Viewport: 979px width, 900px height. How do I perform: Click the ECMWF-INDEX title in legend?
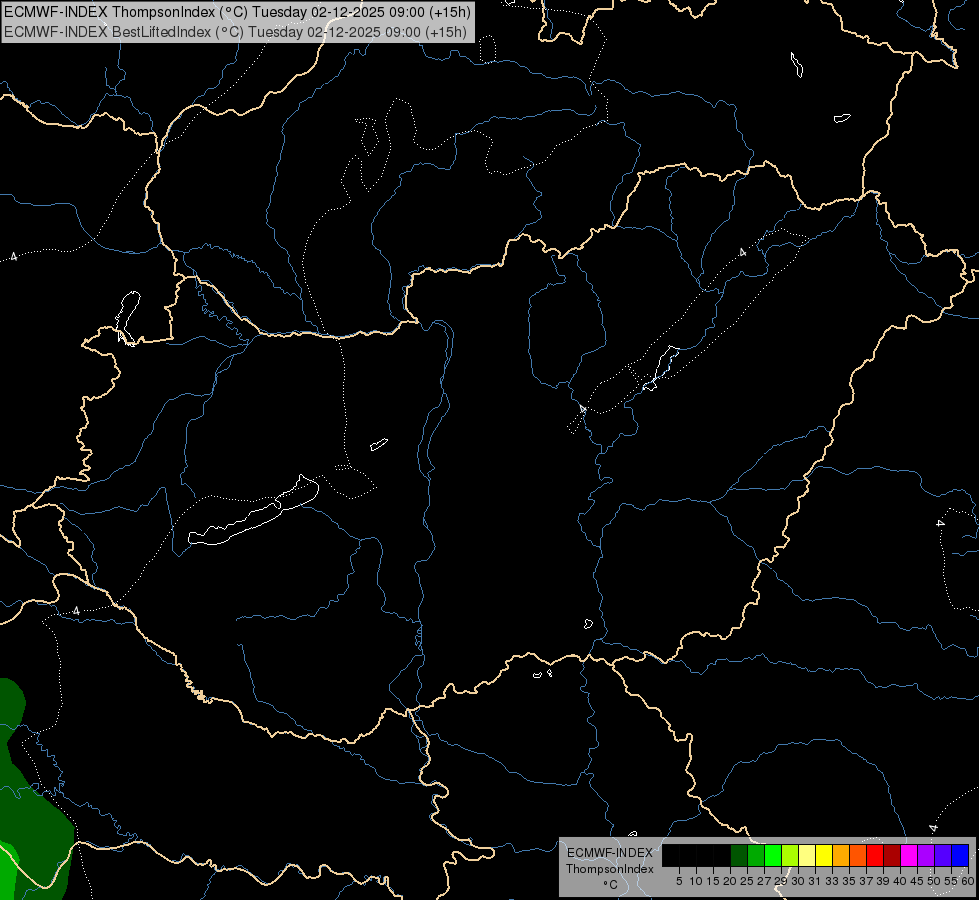[610, 853]
